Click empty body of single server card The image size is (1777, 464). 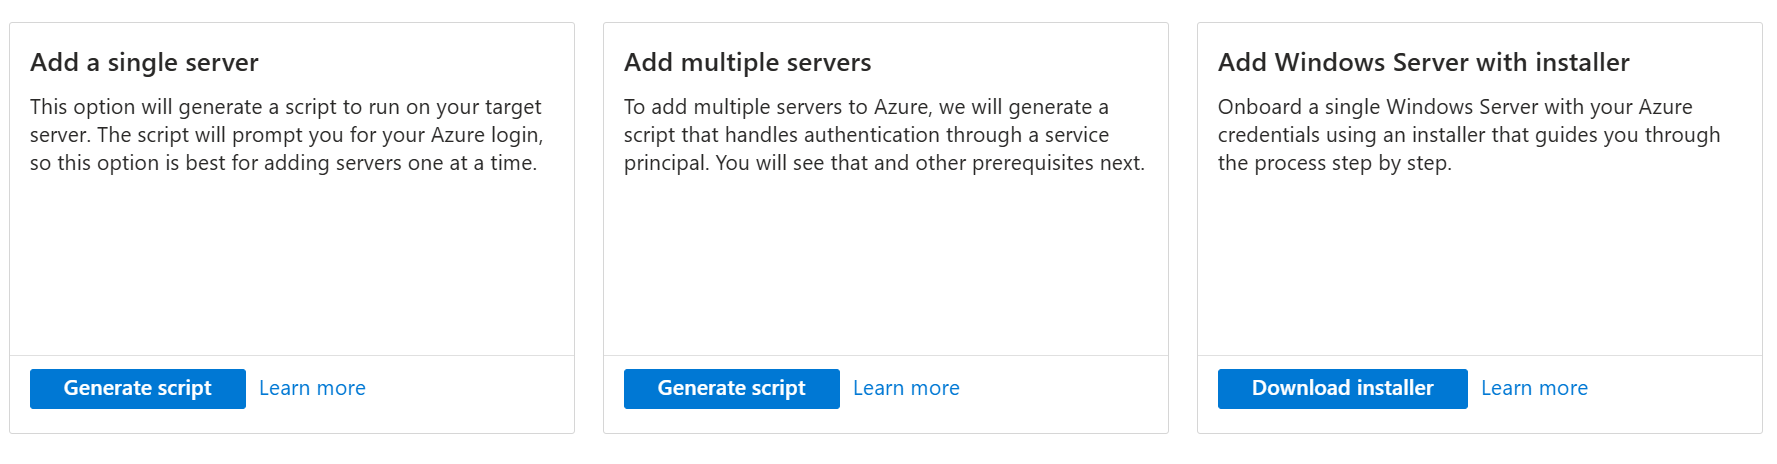click(292, 265)
